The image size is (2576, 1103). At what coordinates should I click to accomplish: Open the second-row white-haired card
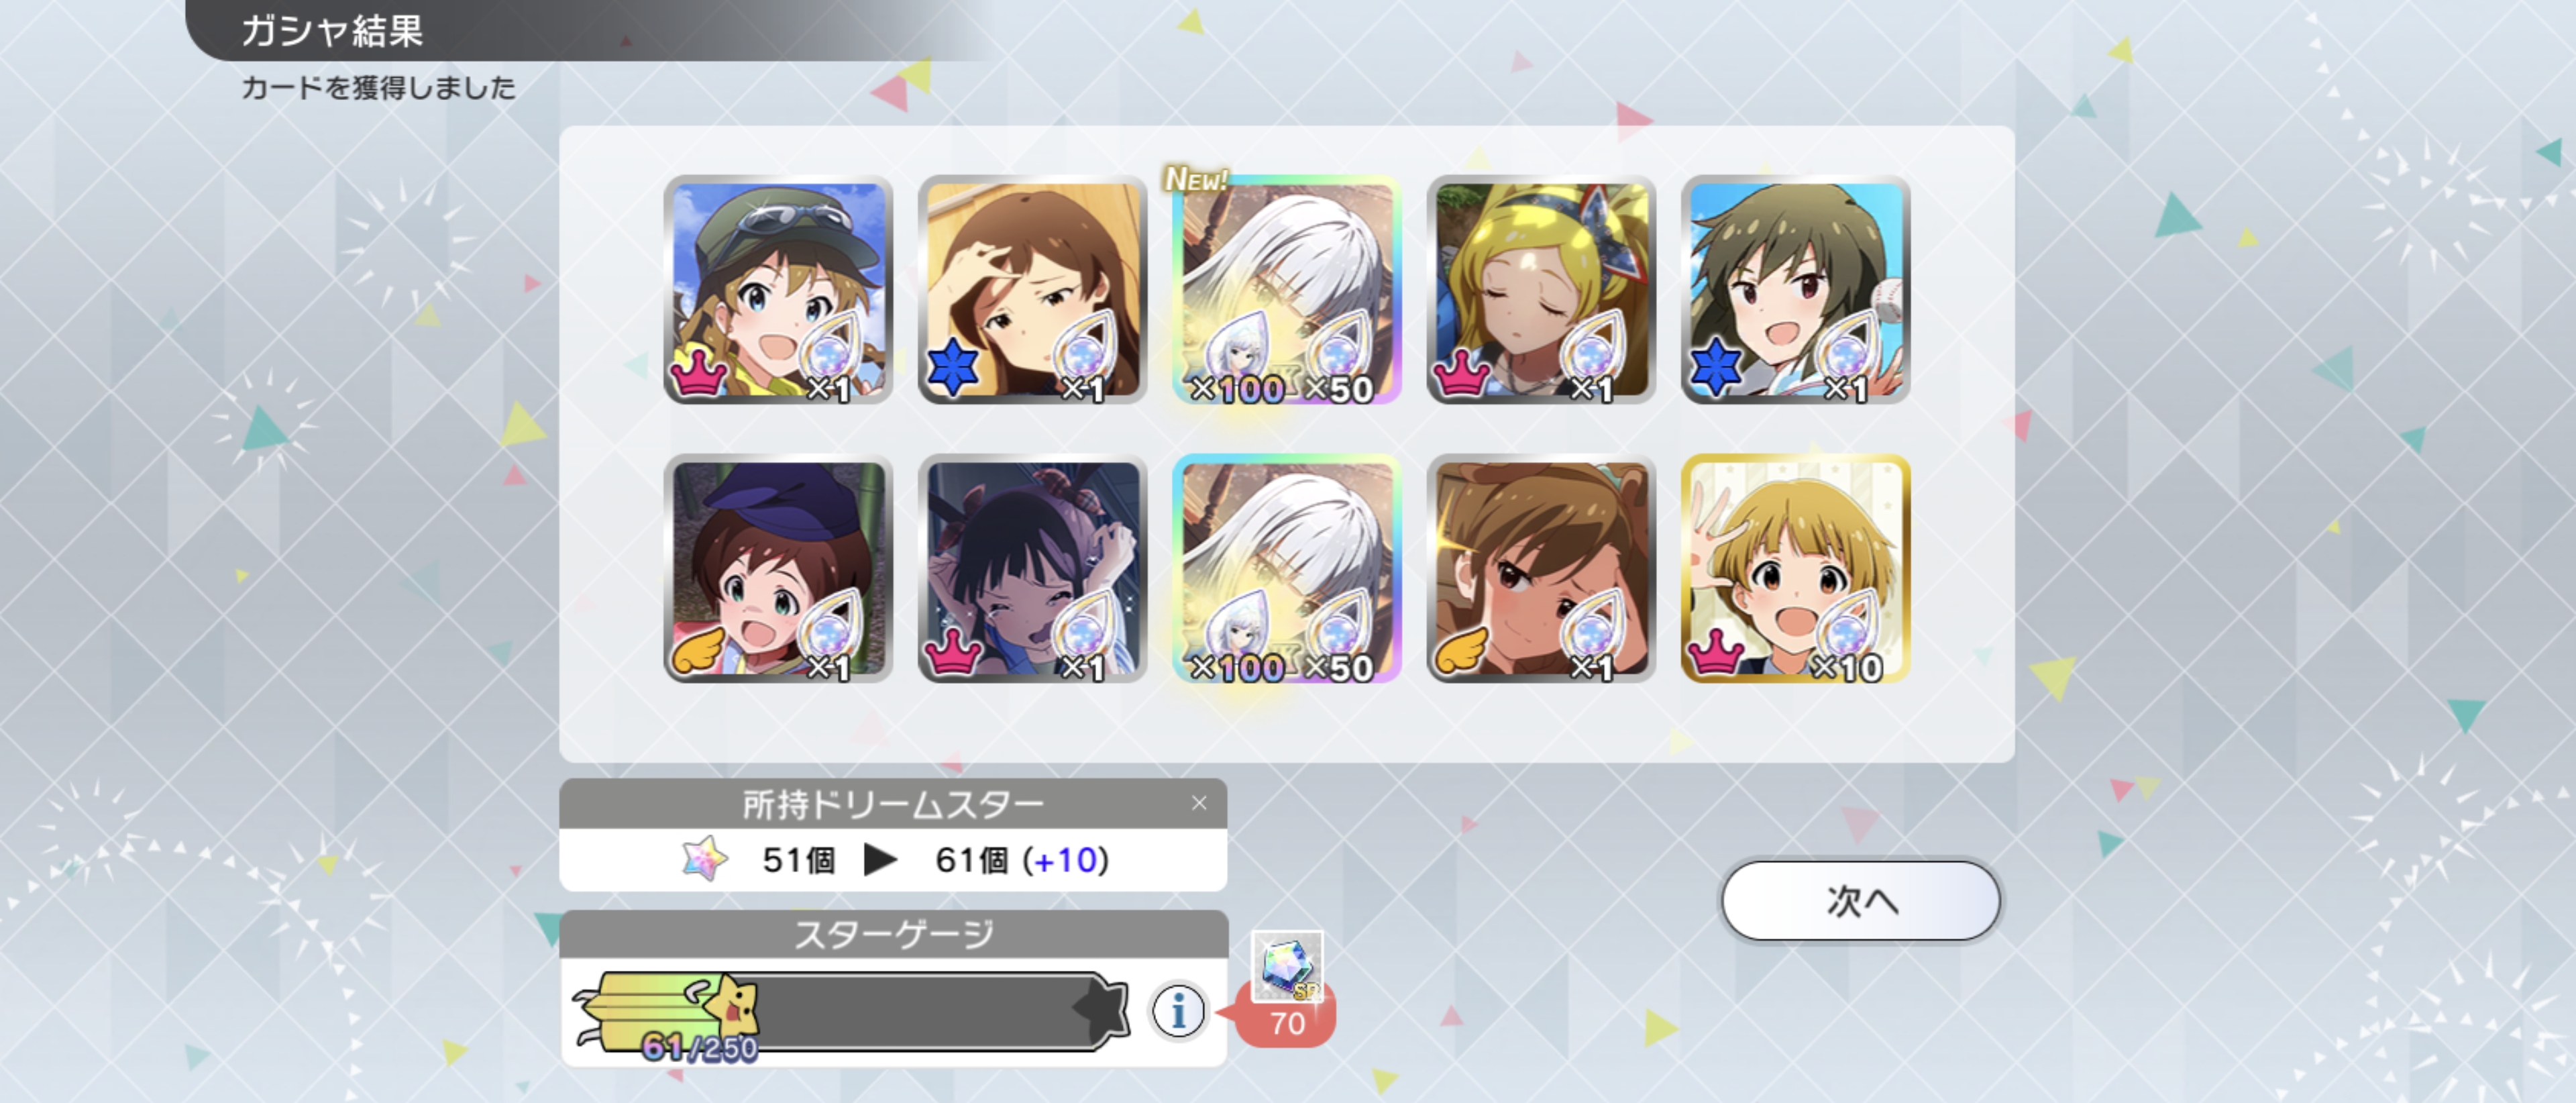click(x=1287, y=568)
